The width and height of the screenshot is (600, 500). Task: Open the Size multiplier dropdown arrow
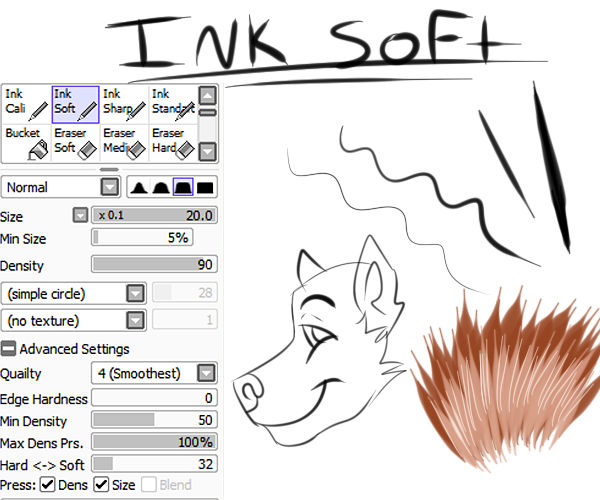click(80, 215)
